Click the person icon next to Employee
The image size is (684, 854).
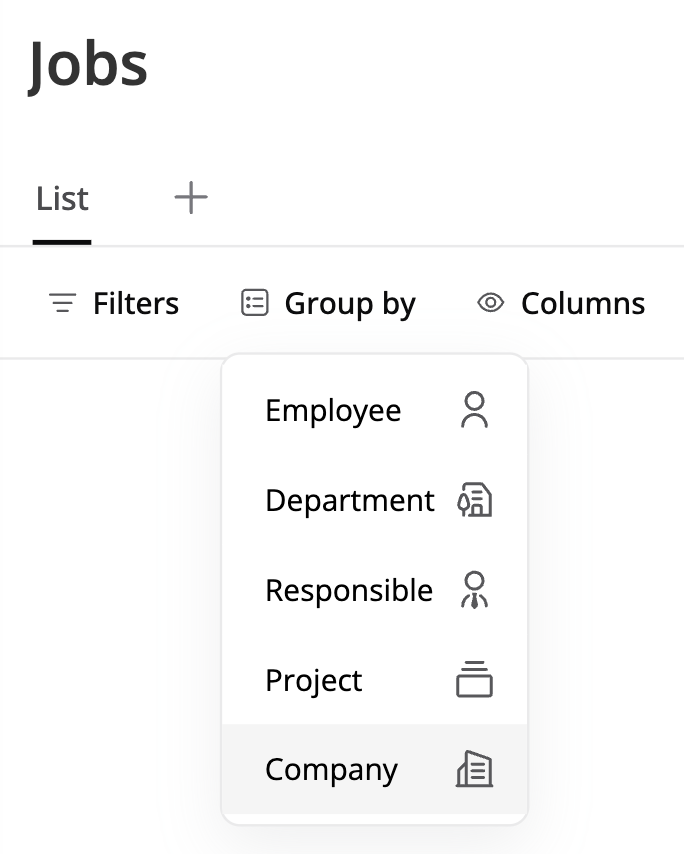(x=474, y=410)
